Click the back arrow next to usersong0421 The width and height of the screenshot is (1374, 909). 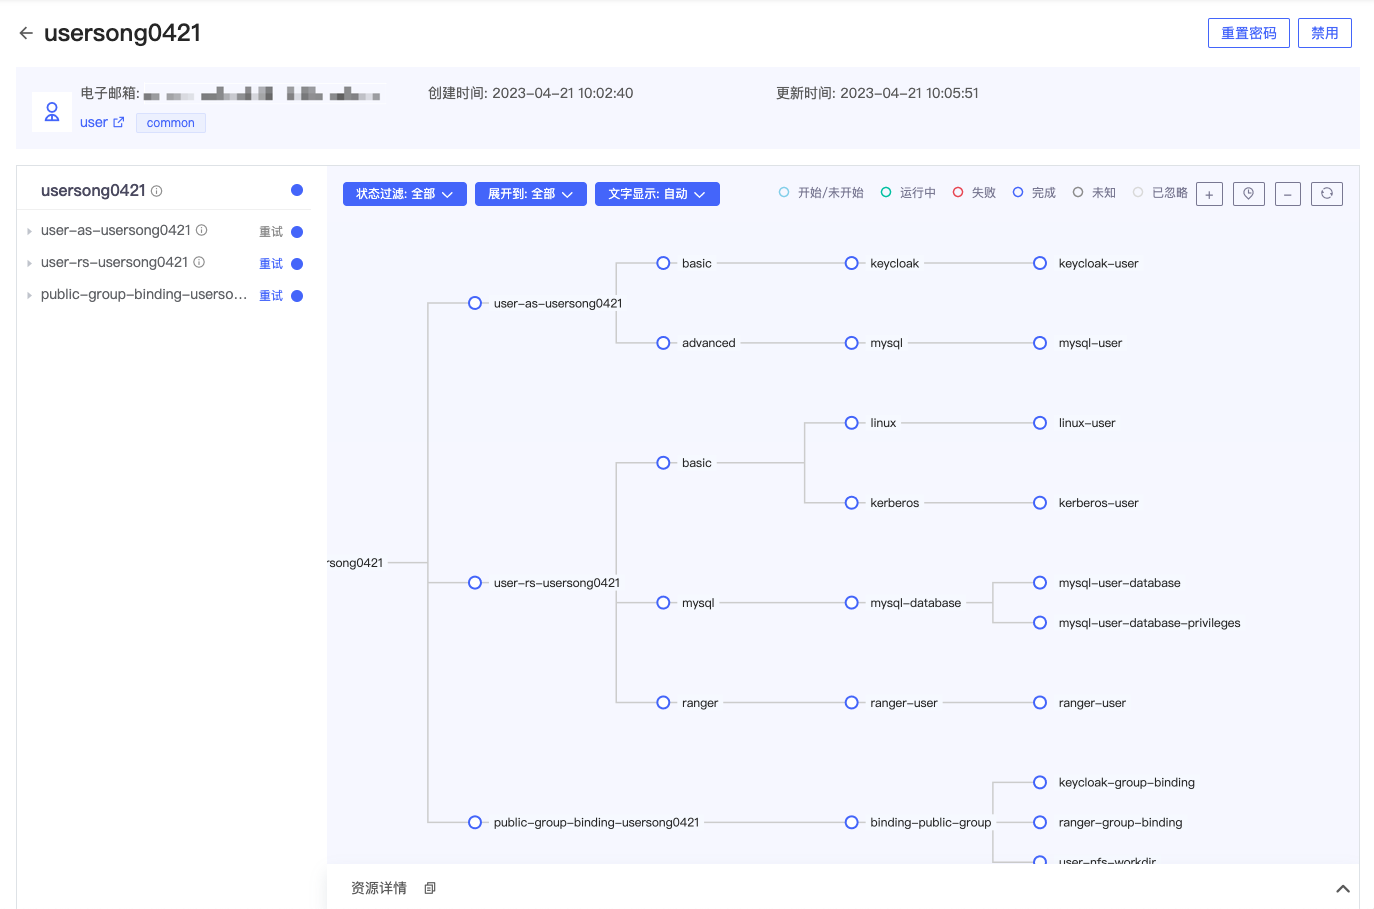(26, 33)
